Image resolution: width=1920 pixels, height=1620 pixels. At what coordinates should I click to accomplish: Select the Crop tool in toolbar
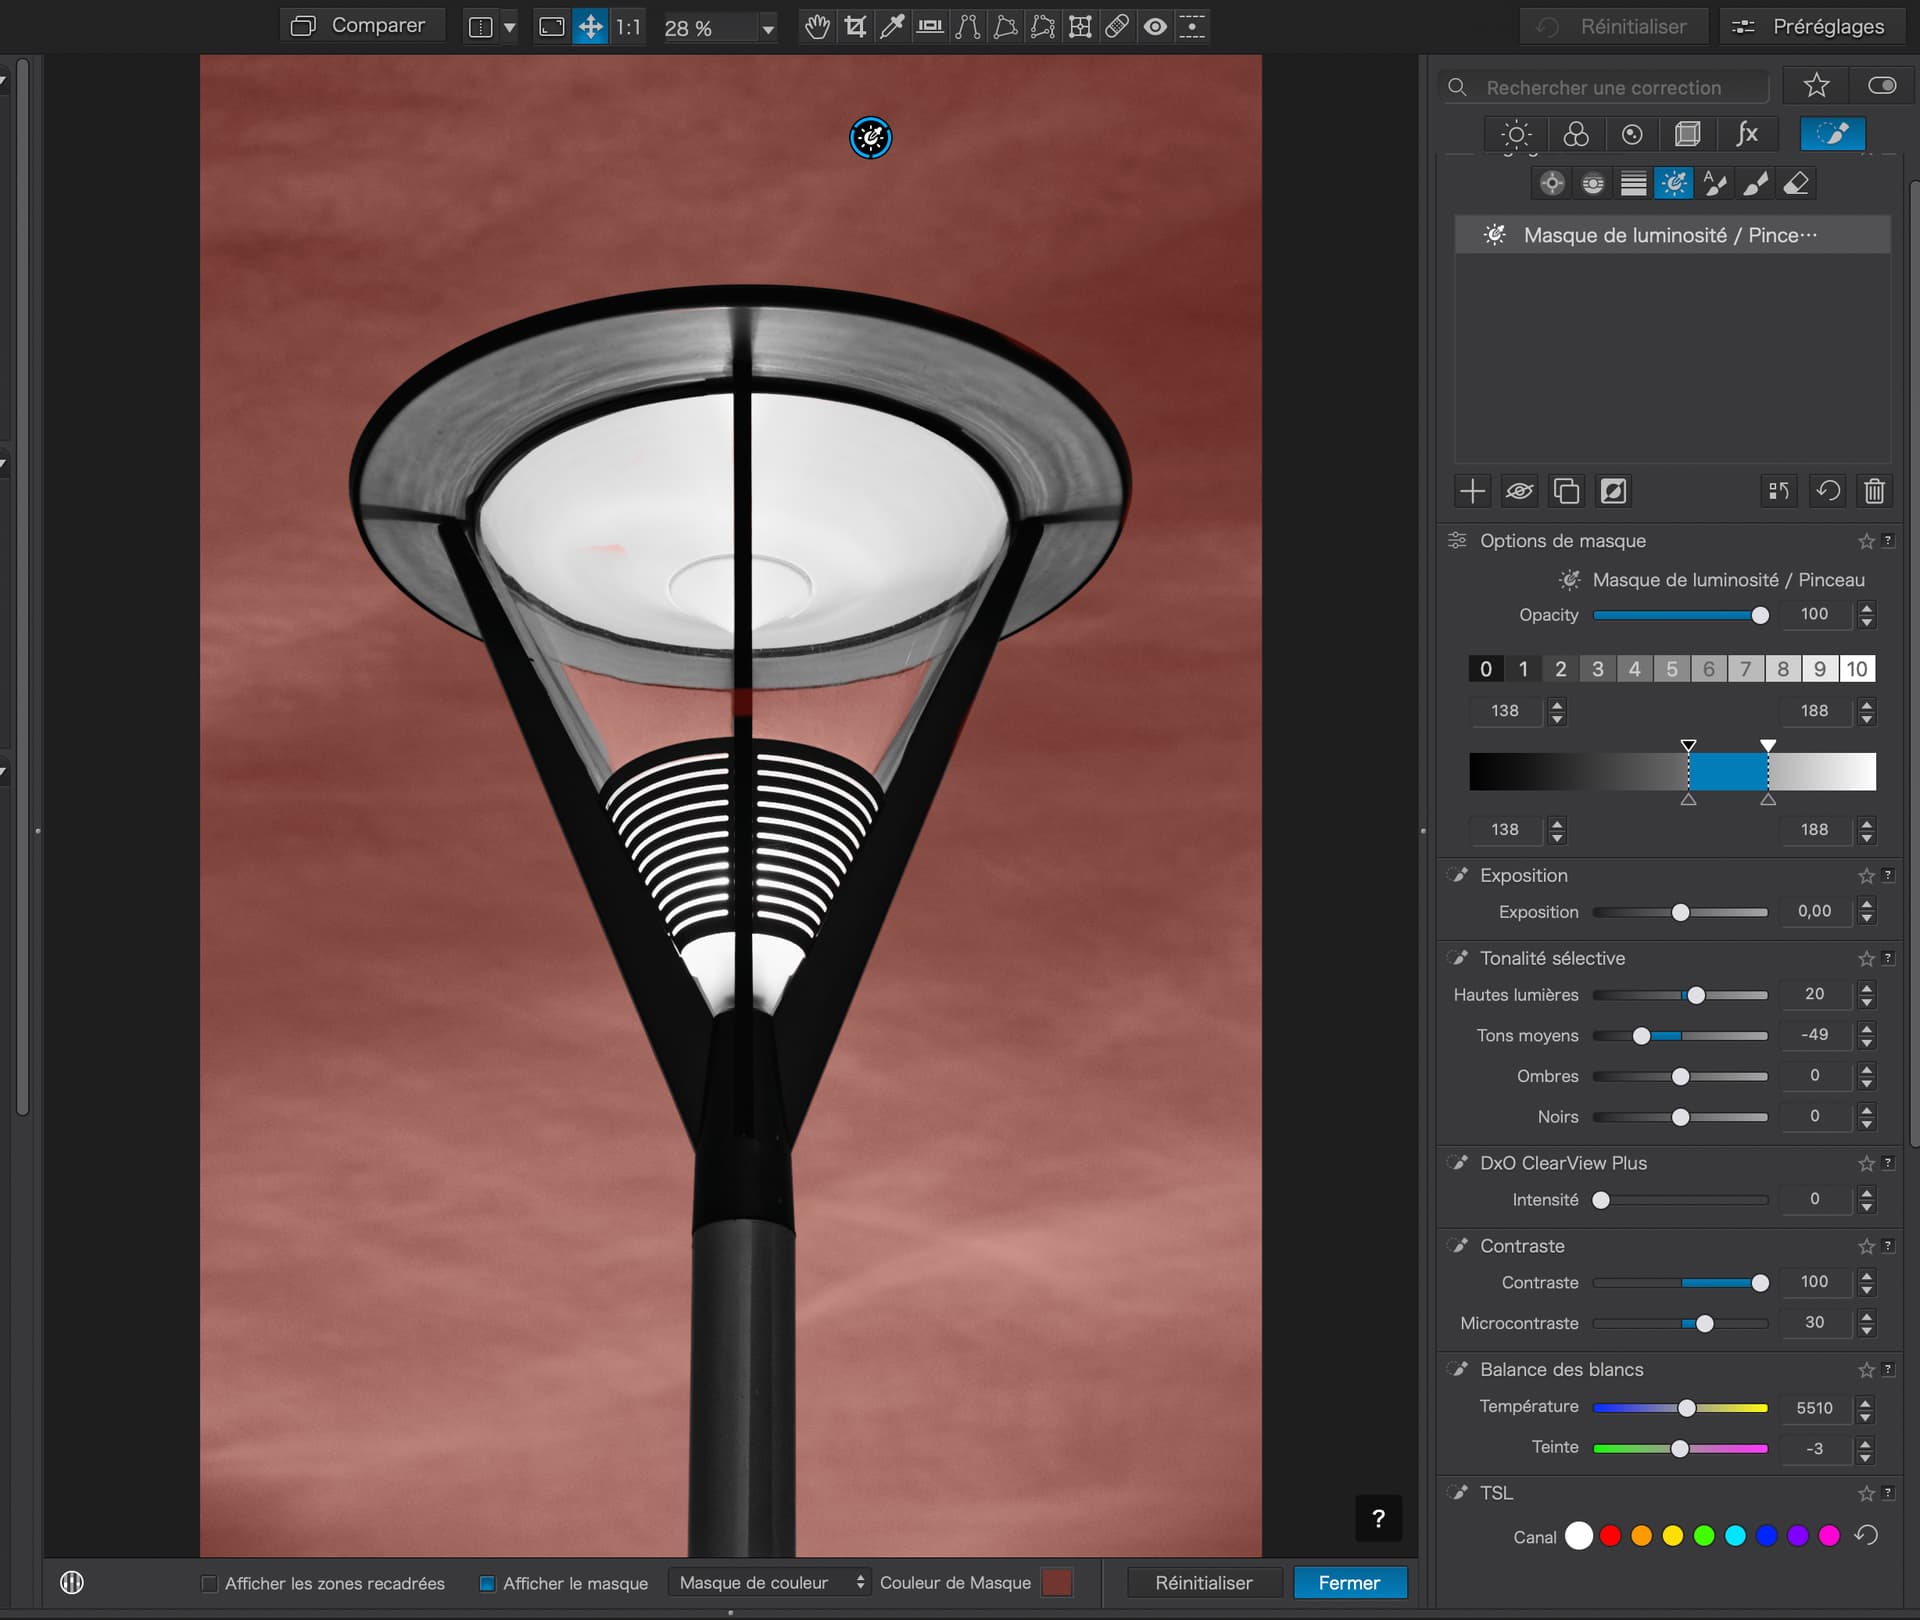pyautogui.click(x=855, y=27)
